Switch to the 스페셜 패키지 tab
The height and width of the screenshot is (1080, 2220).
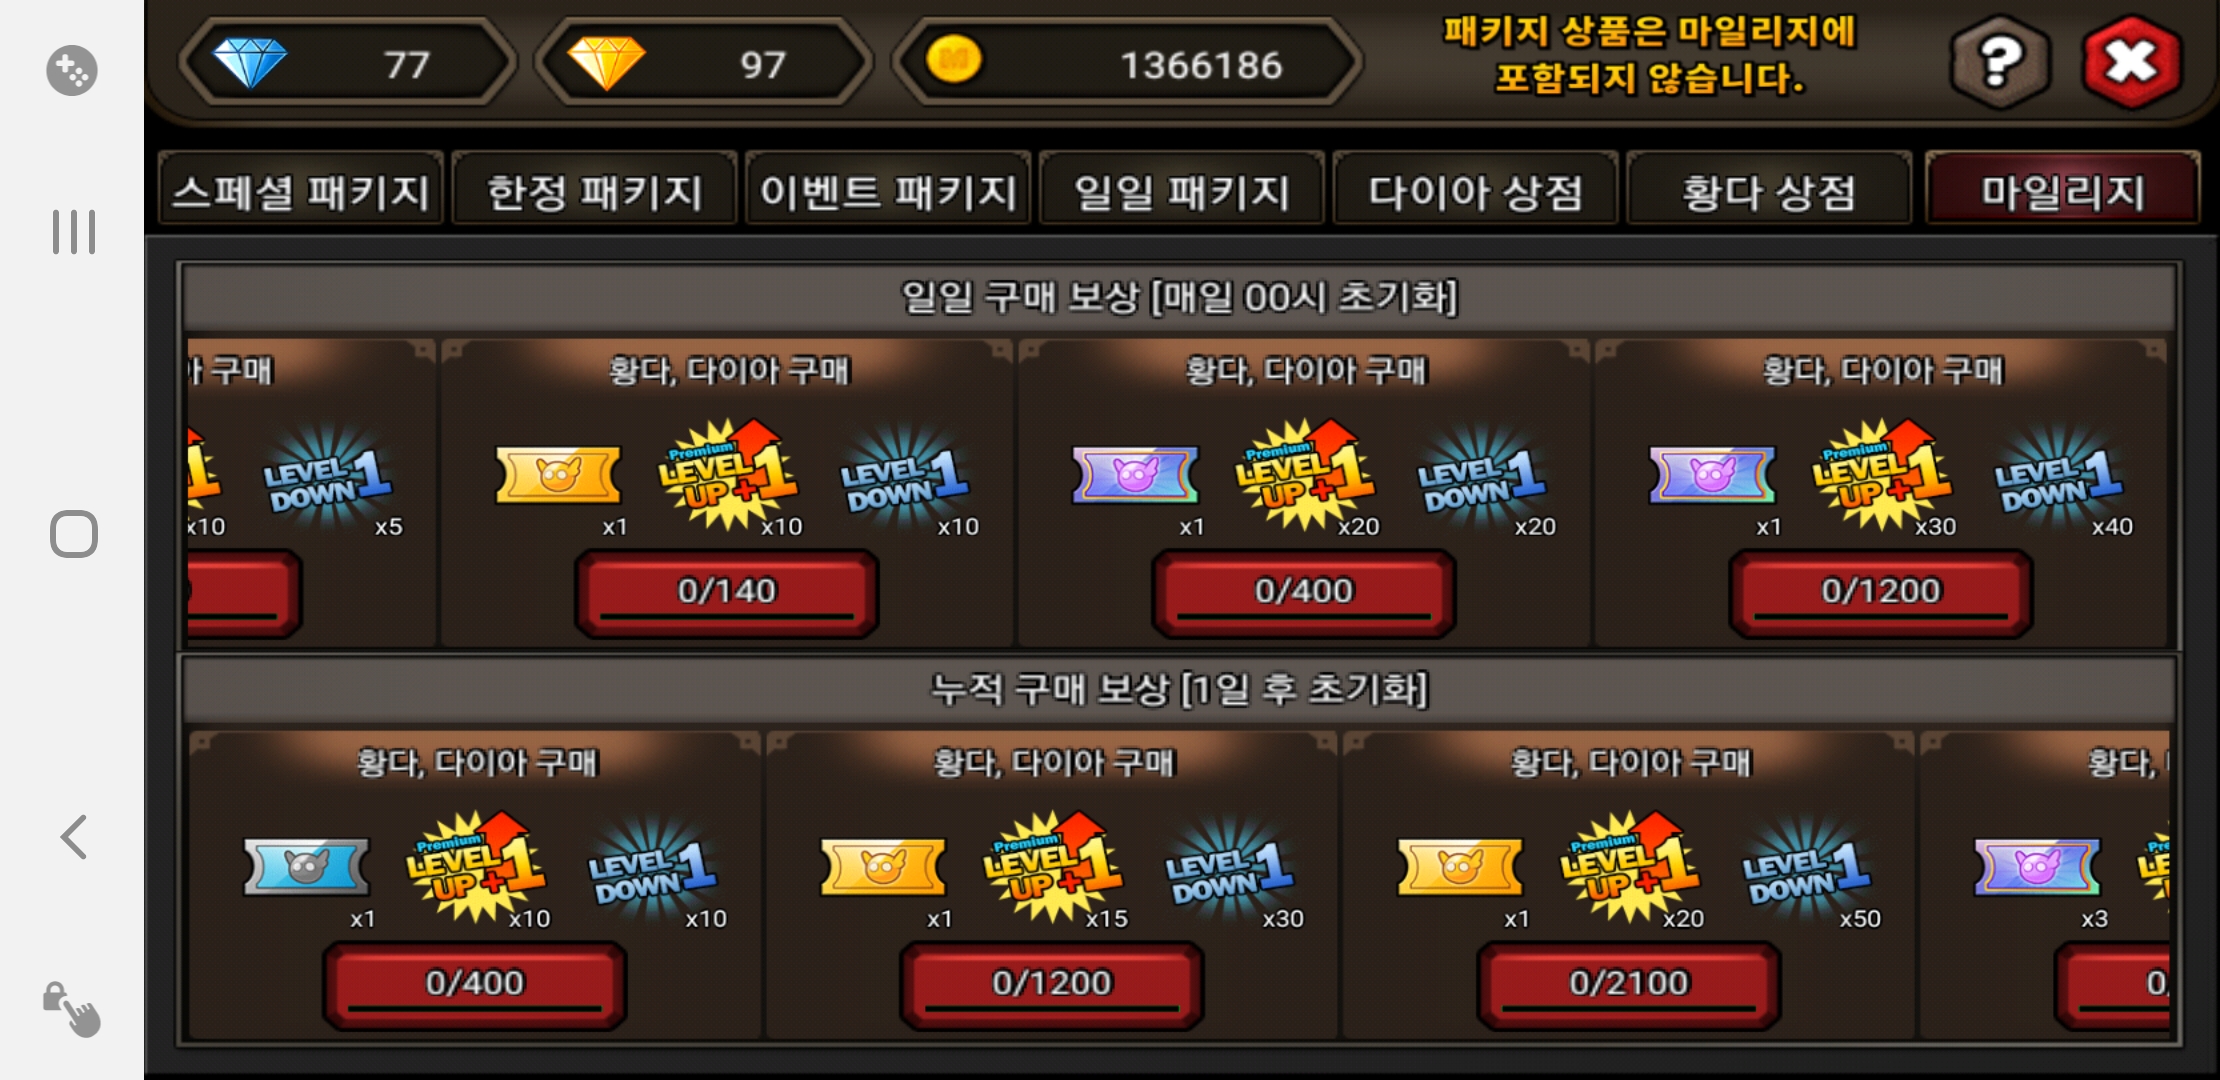tap(300, 190)
